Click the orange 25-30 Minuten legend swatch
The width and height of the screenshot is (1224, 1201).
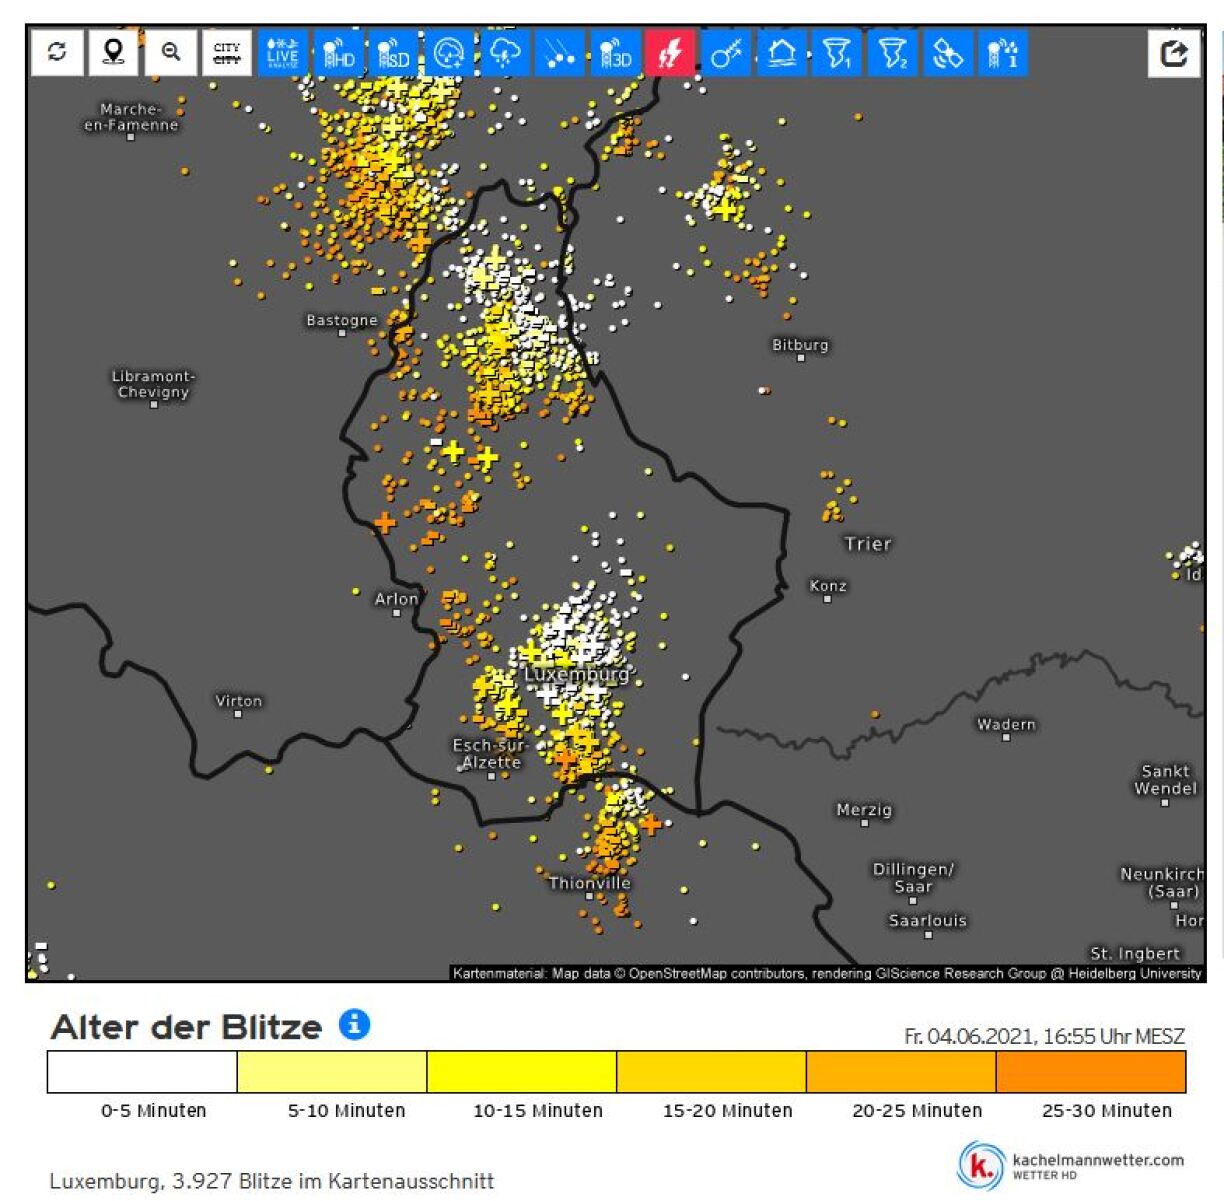coord(1090,1072)
